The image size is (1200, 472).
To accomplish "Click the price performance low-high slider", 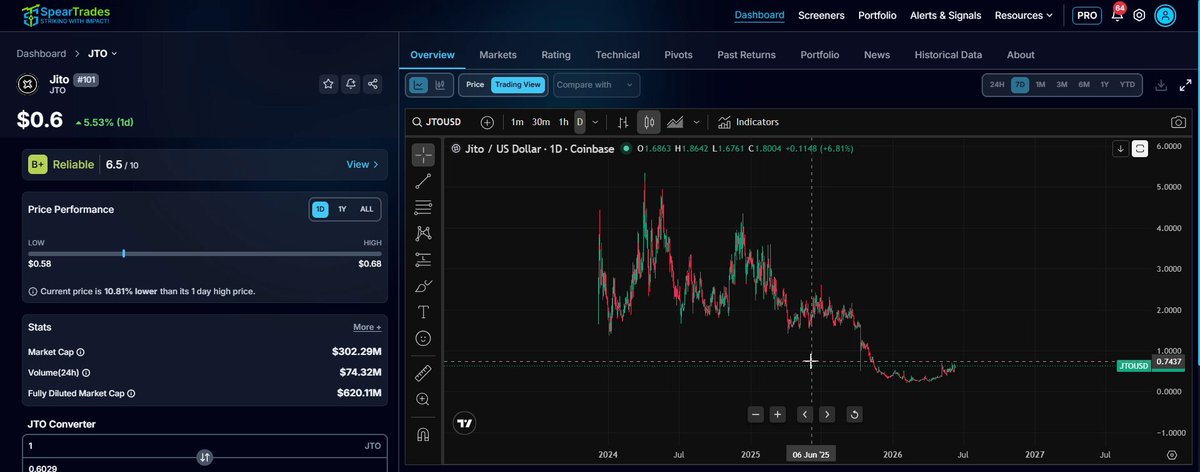I will pyautogui.click(x=205, y=253).
